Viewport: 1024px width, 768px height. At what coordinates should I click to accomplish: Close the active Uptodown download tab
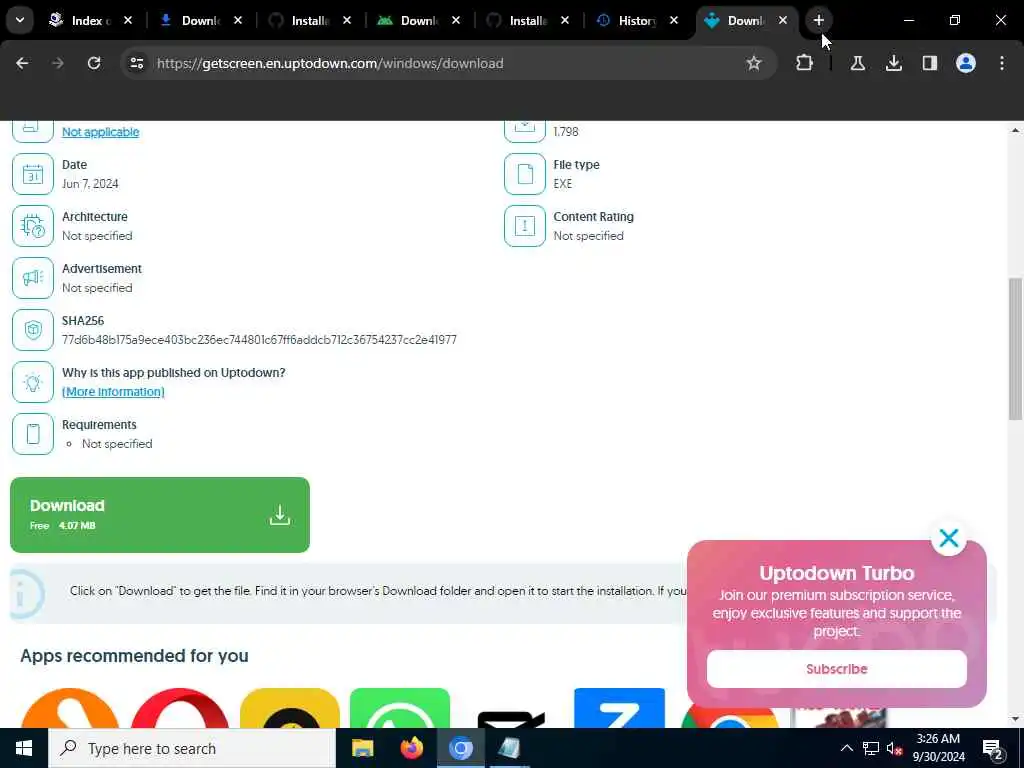782,21
